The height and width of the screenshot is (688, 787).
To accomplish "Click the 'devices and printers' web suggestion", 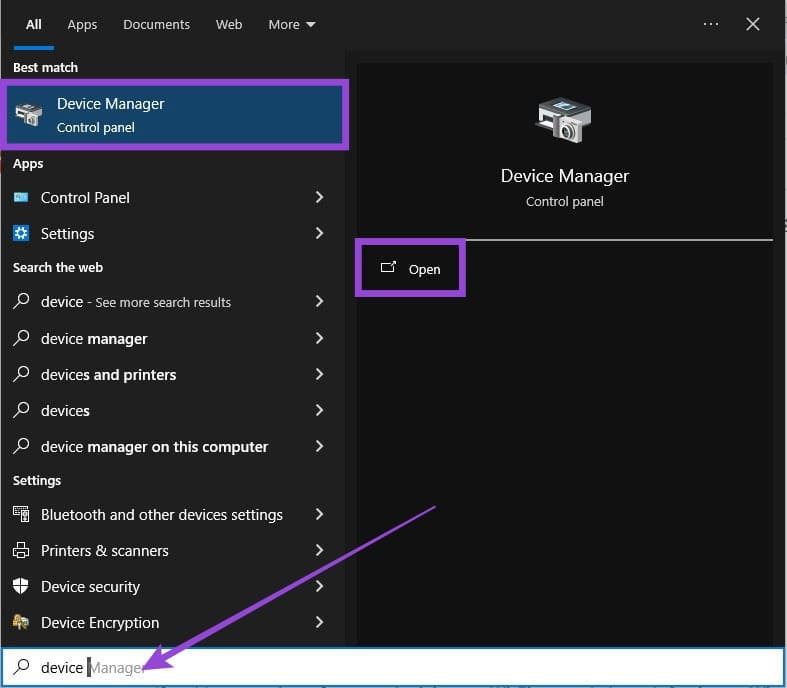I will click(x=173, y=374).
